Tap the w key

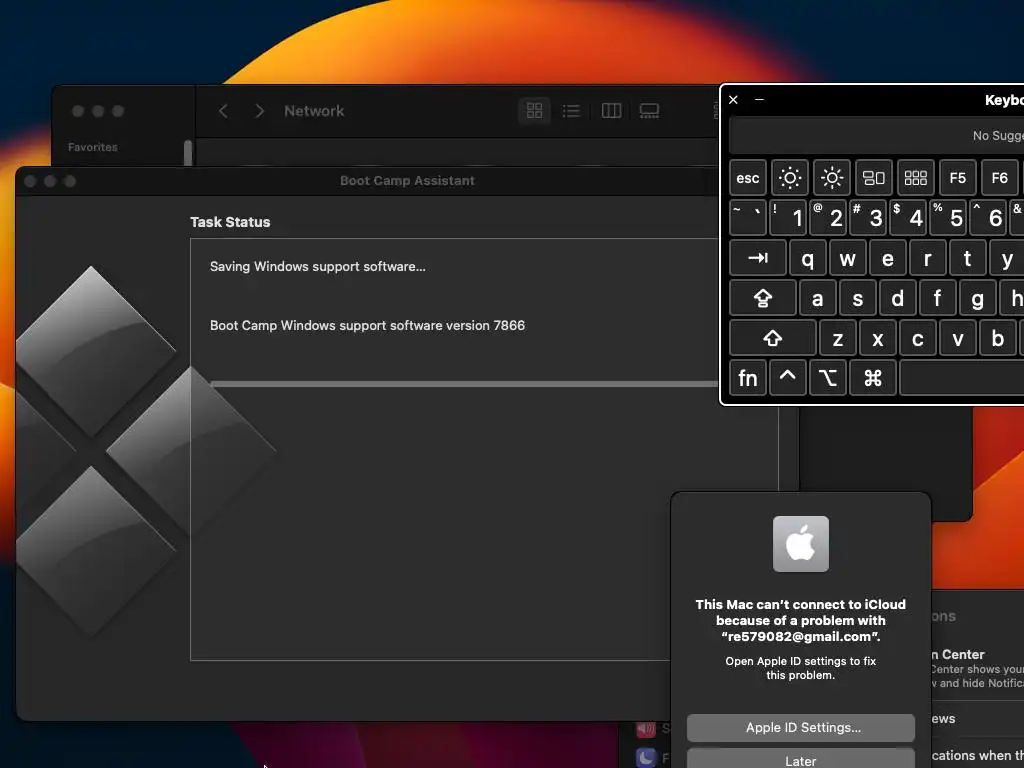click(848, 258)
